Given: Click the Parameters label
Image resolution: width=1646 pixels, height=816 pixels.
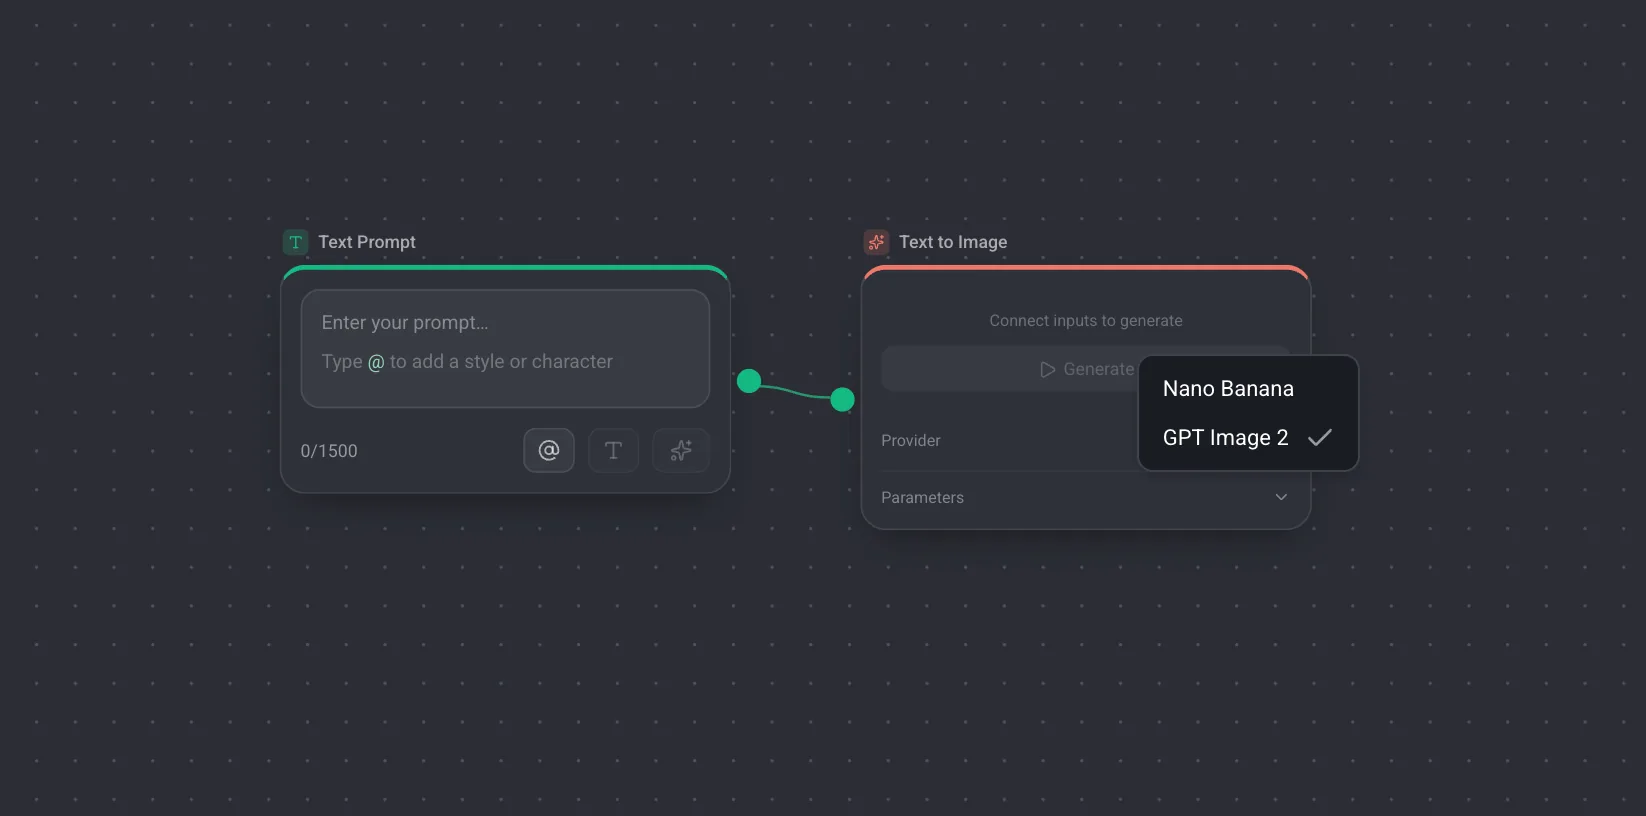Looking at the screenshot, I should coord(923,497).
